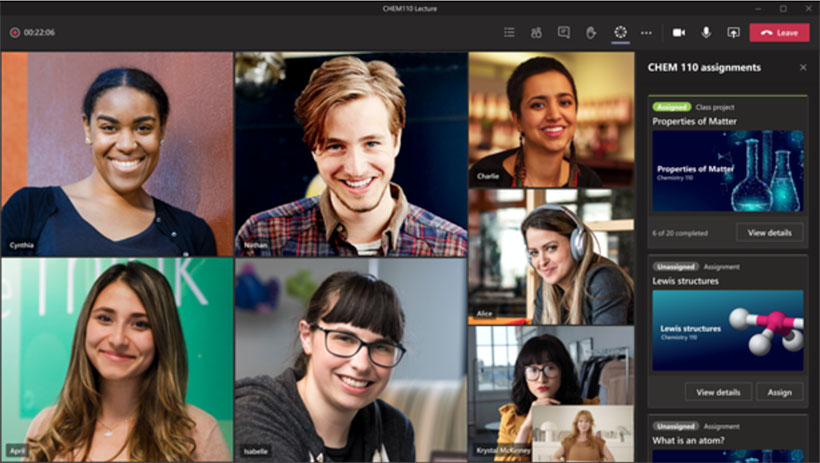Close the CHEM 110 assignments panel

(803, 67)
